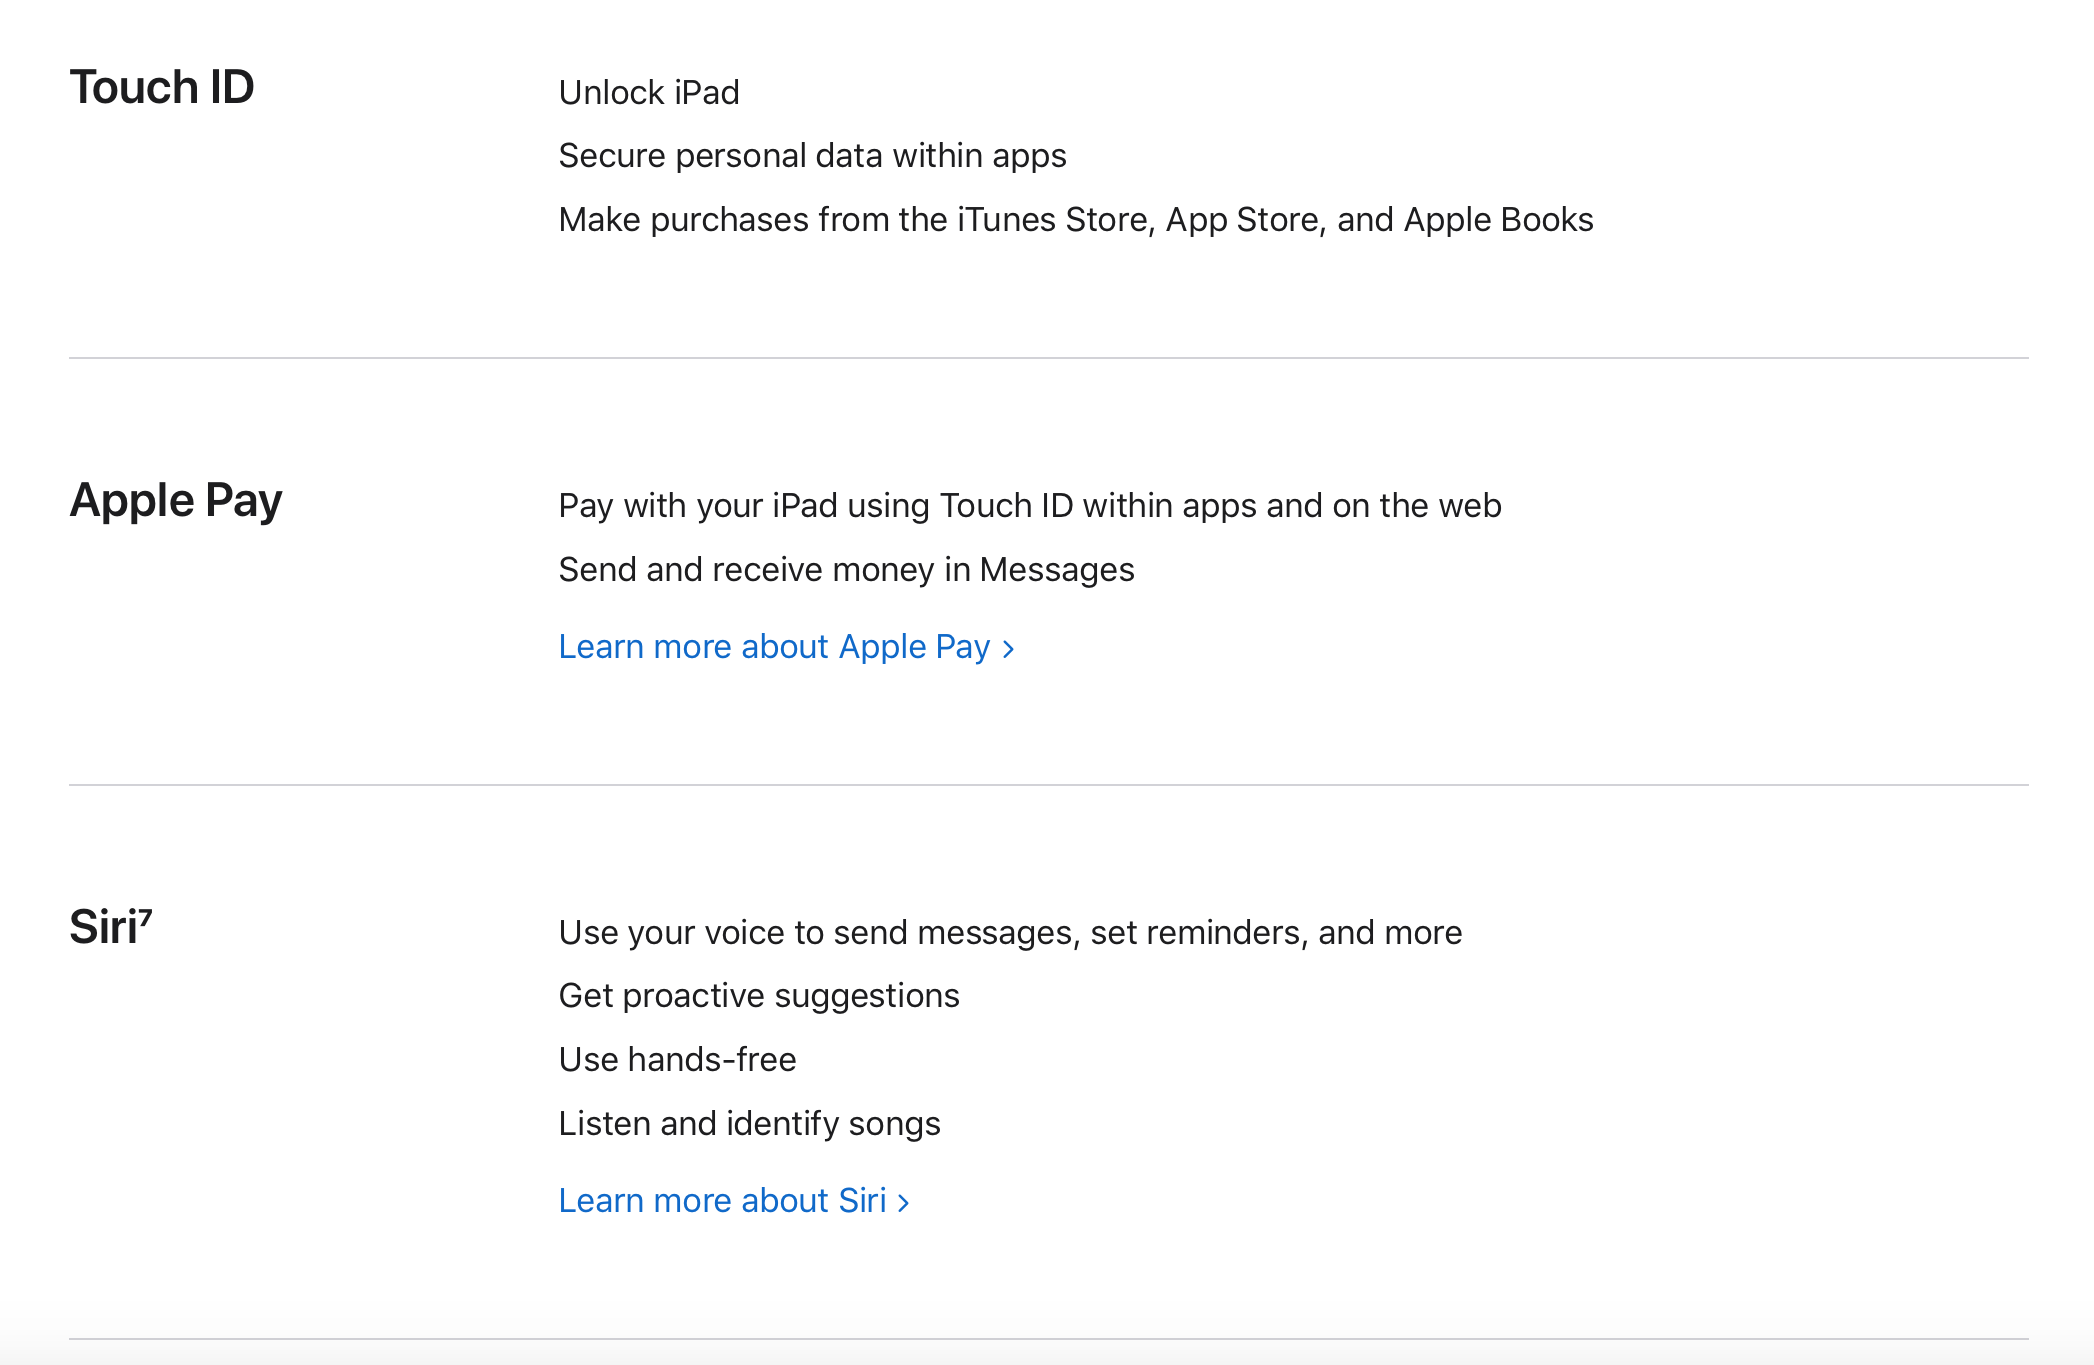
Task: Click the chevron after the Siri link
Action: coord(904,1202)
